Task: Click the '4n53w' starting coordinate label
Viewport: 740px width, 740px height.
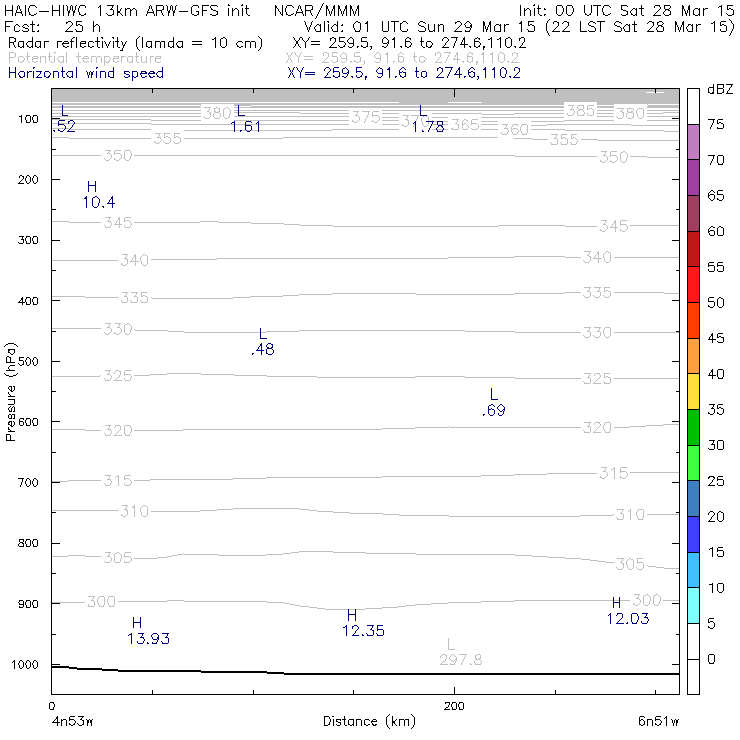Action: pos(72,721)
